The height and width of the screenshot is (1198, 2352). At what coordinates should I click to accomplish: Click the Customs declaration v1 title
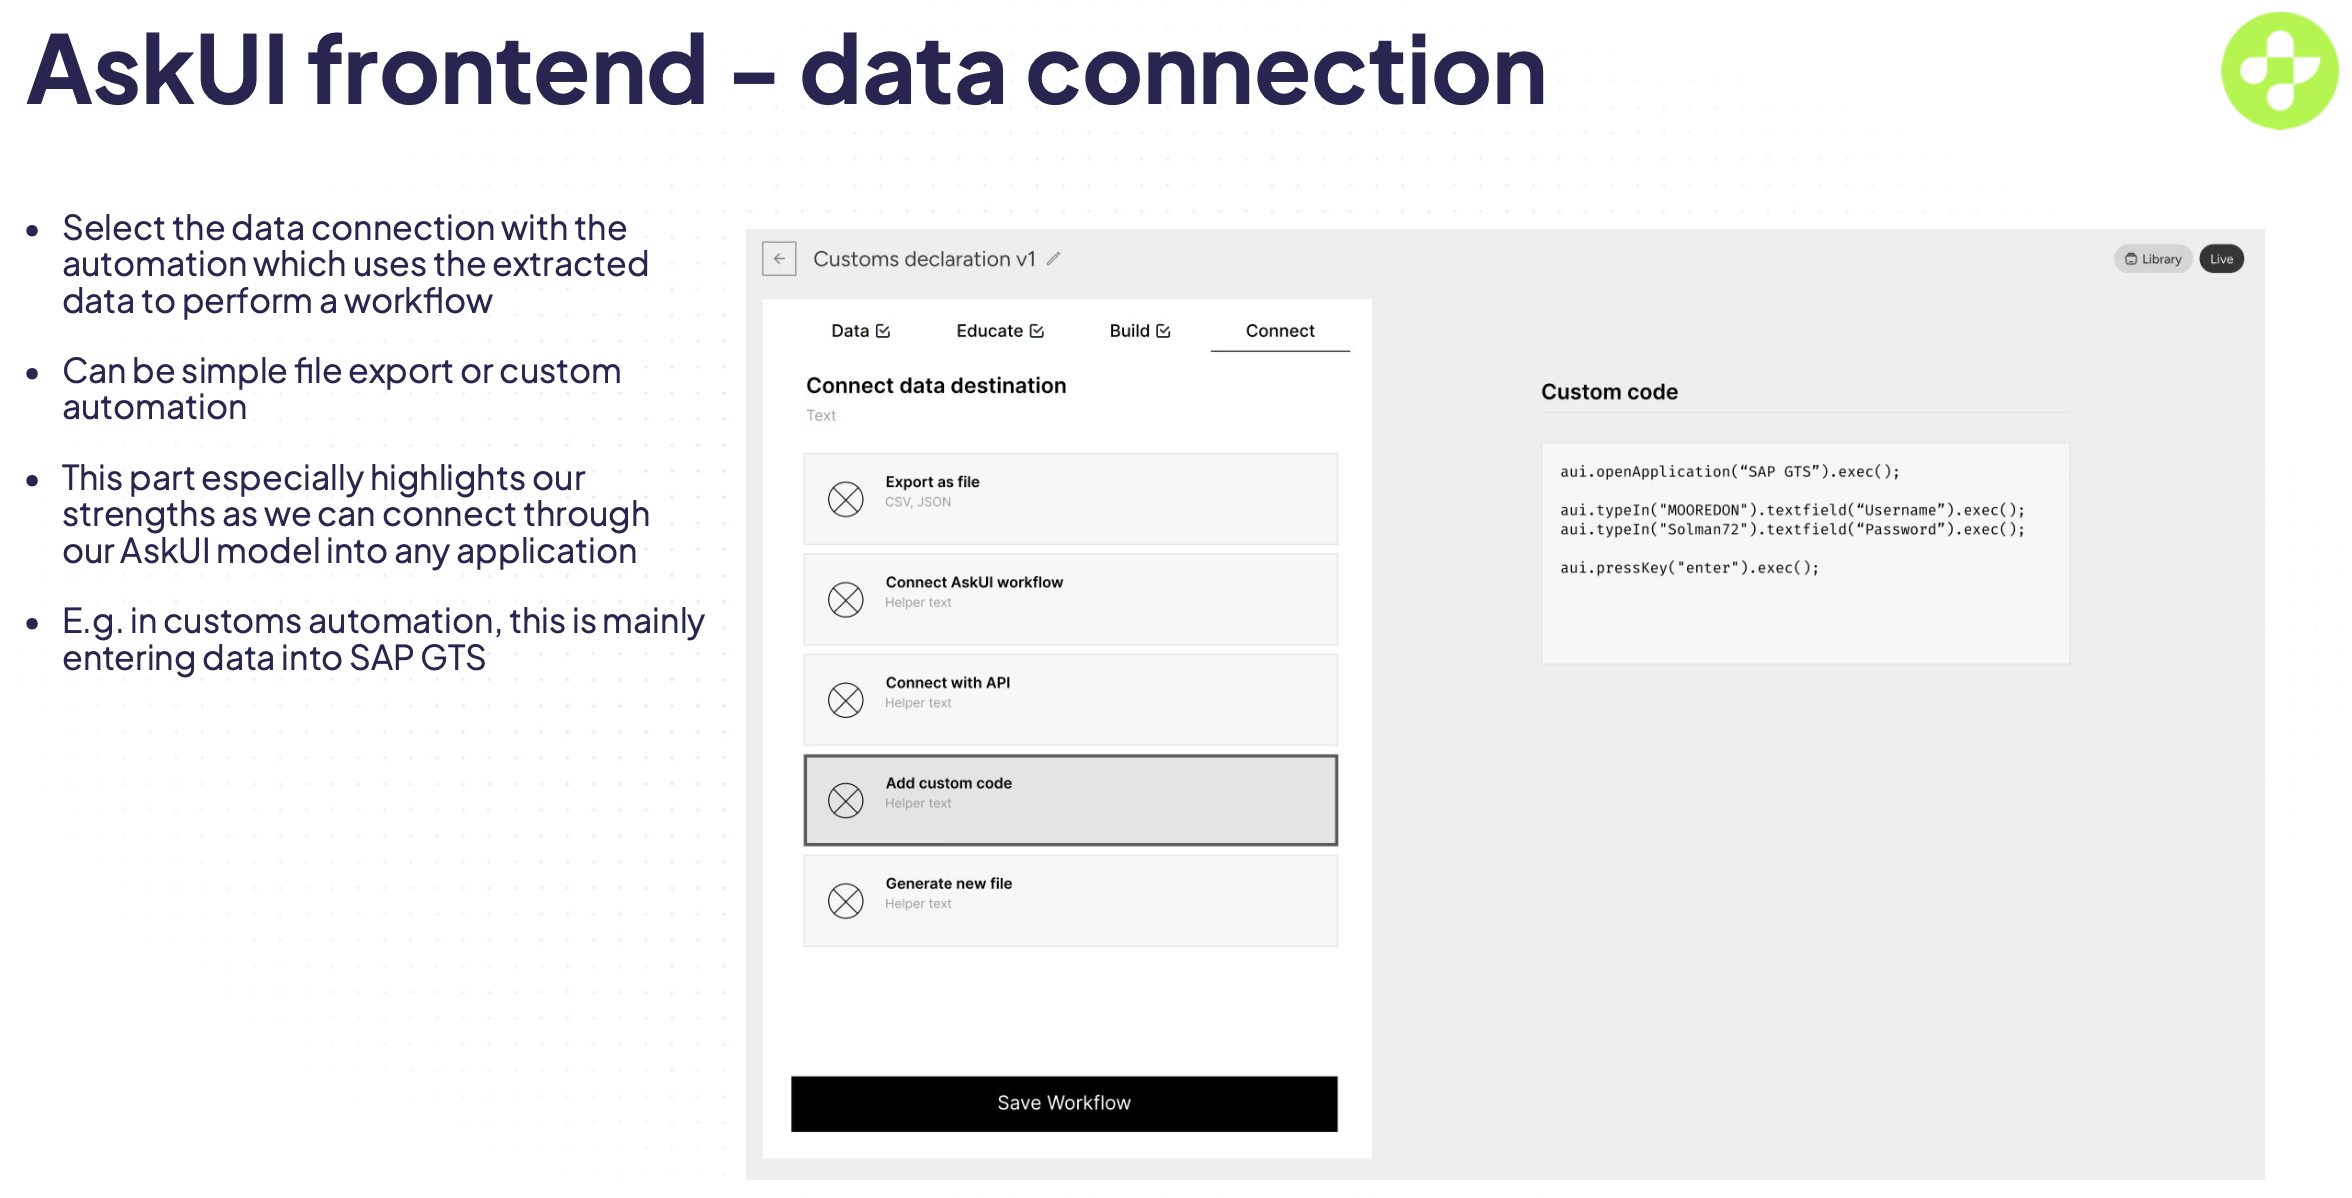click(x=924, y=259)
